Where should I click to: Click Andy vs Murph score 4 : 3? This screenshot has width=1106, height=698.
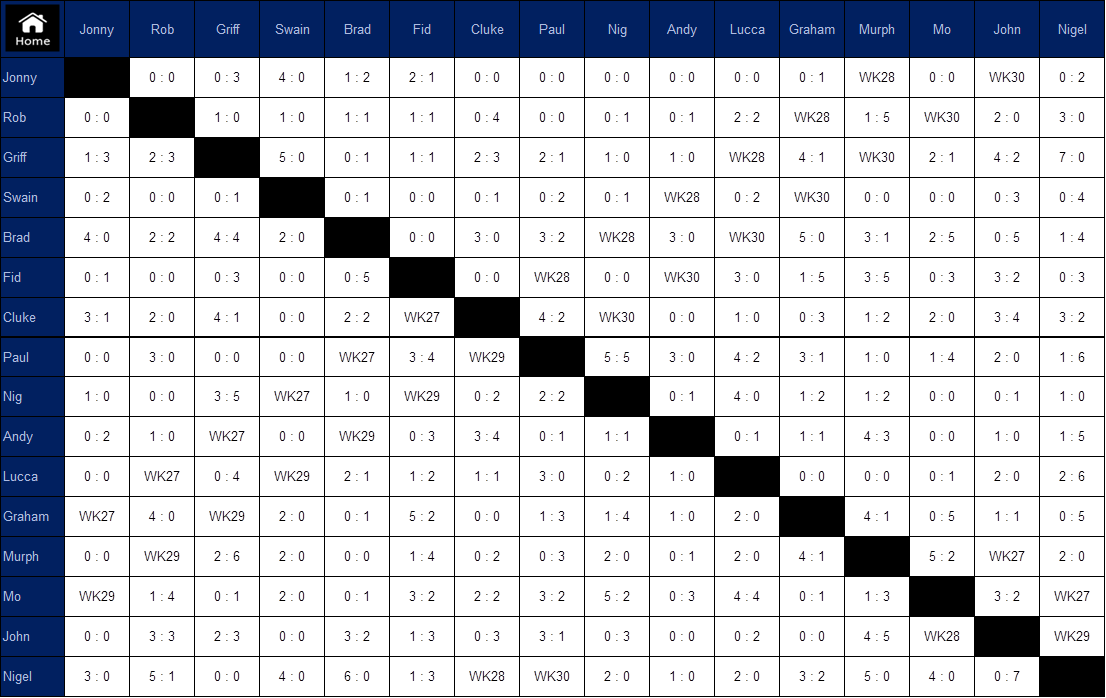click(x=877, y=436)
